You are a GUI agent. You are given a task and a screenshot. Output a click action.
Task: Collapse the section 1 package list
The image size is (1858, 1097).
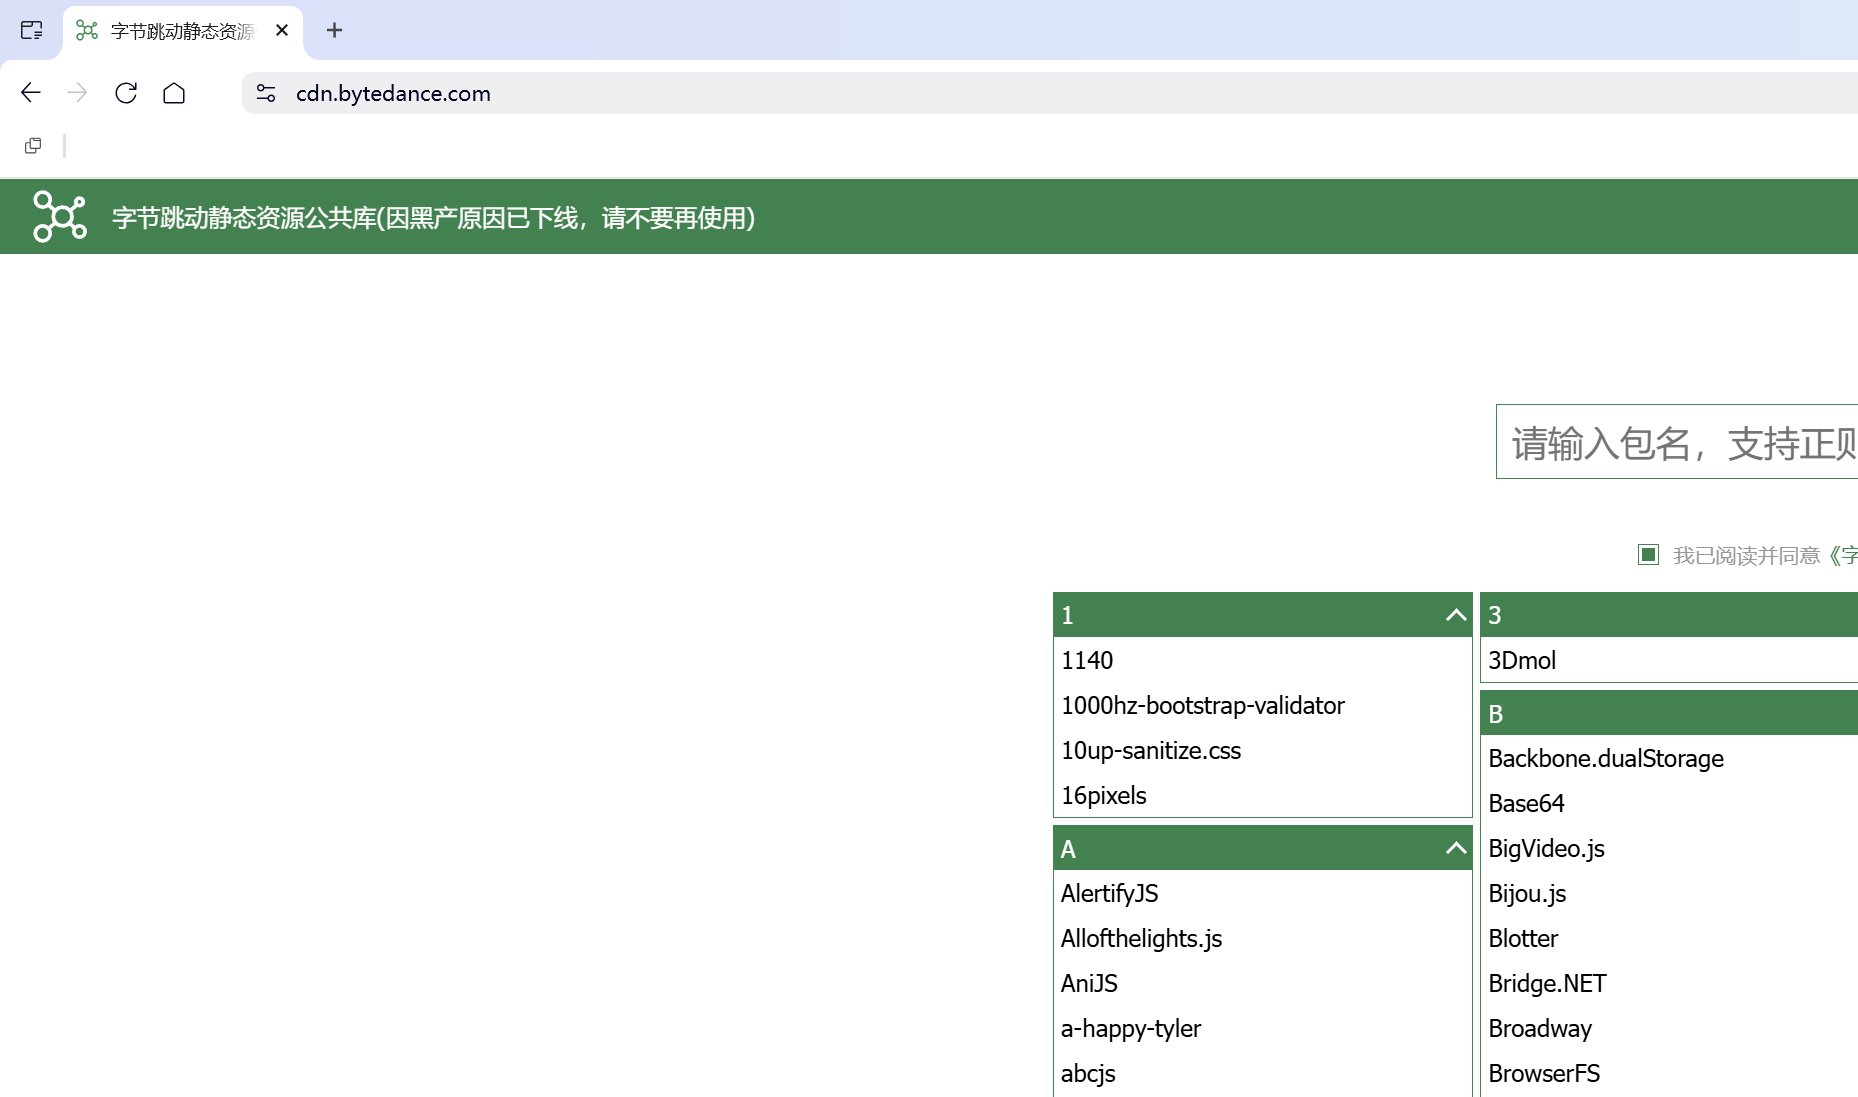coord(1455,615)
